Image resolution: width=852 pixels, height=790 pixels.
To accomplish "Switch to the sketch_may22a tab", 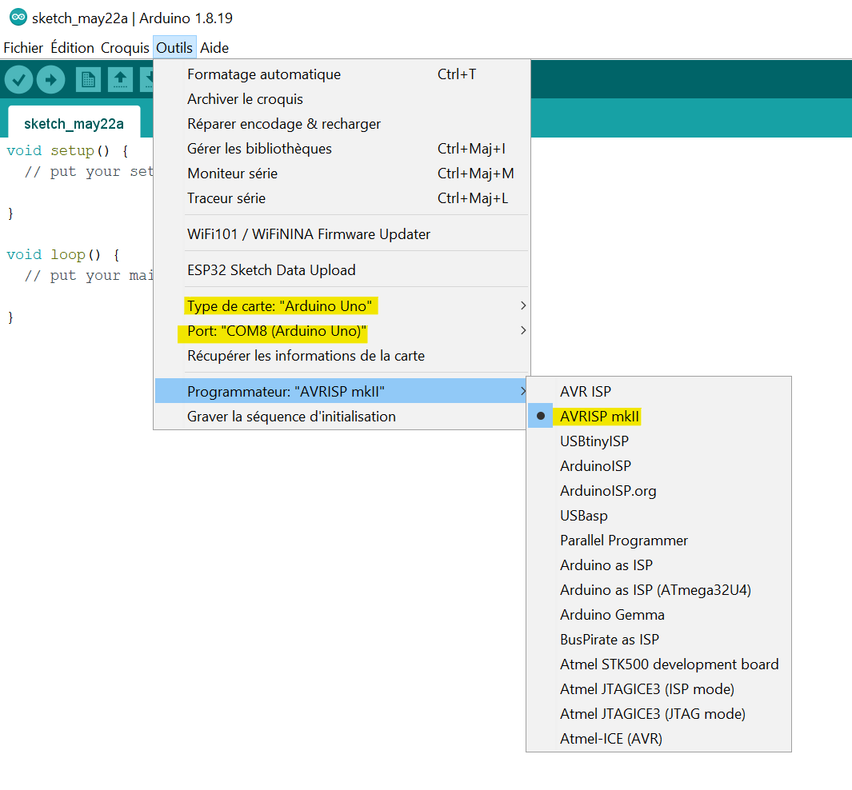I will pos(73,123).
